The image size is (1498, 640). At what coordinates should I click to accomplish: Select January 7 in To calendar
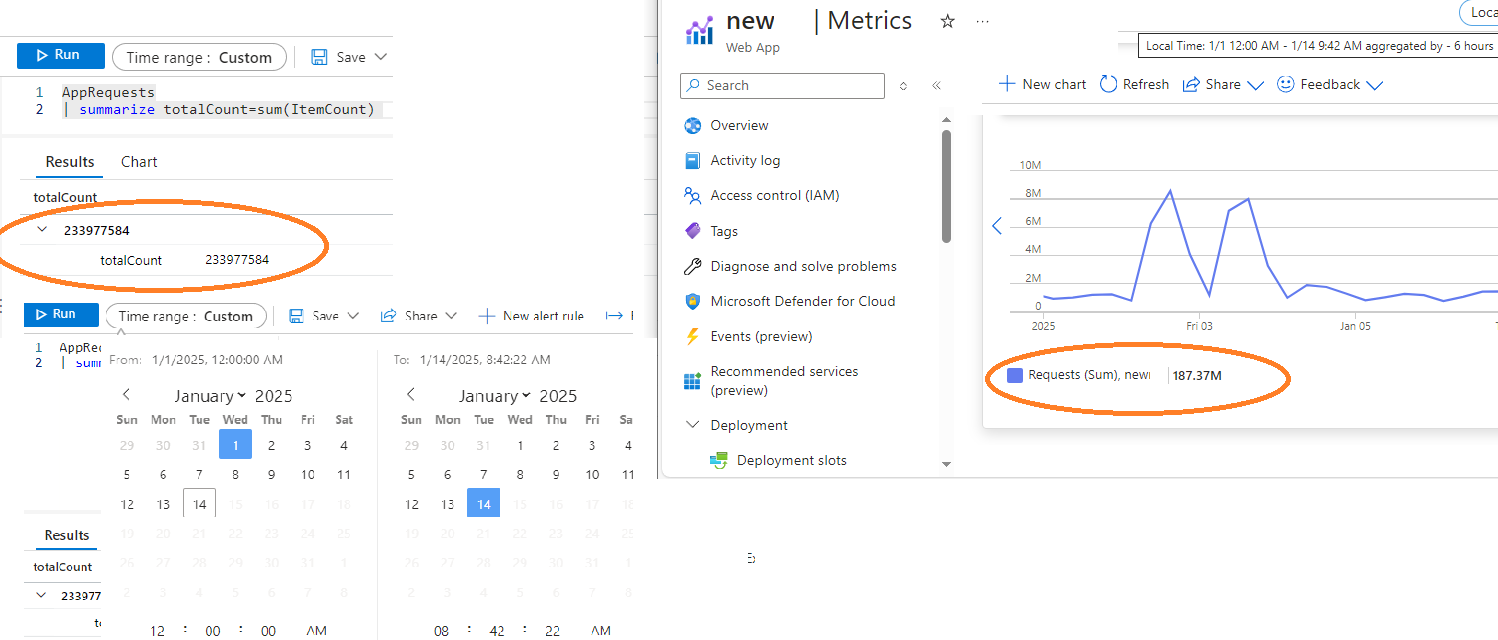pos(484,475)
